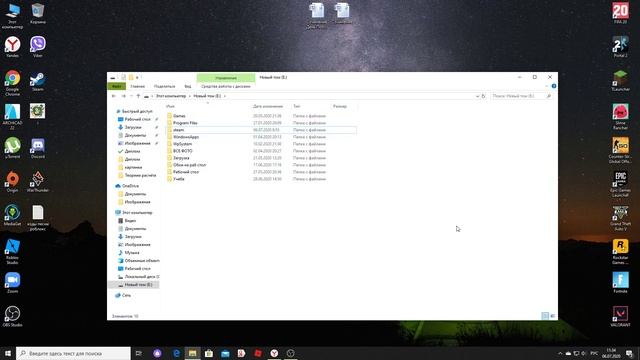The width and height of the screenshot is (640, 360).
Task: Open uTorrent desktop shortcut
Action: point(12,148)
